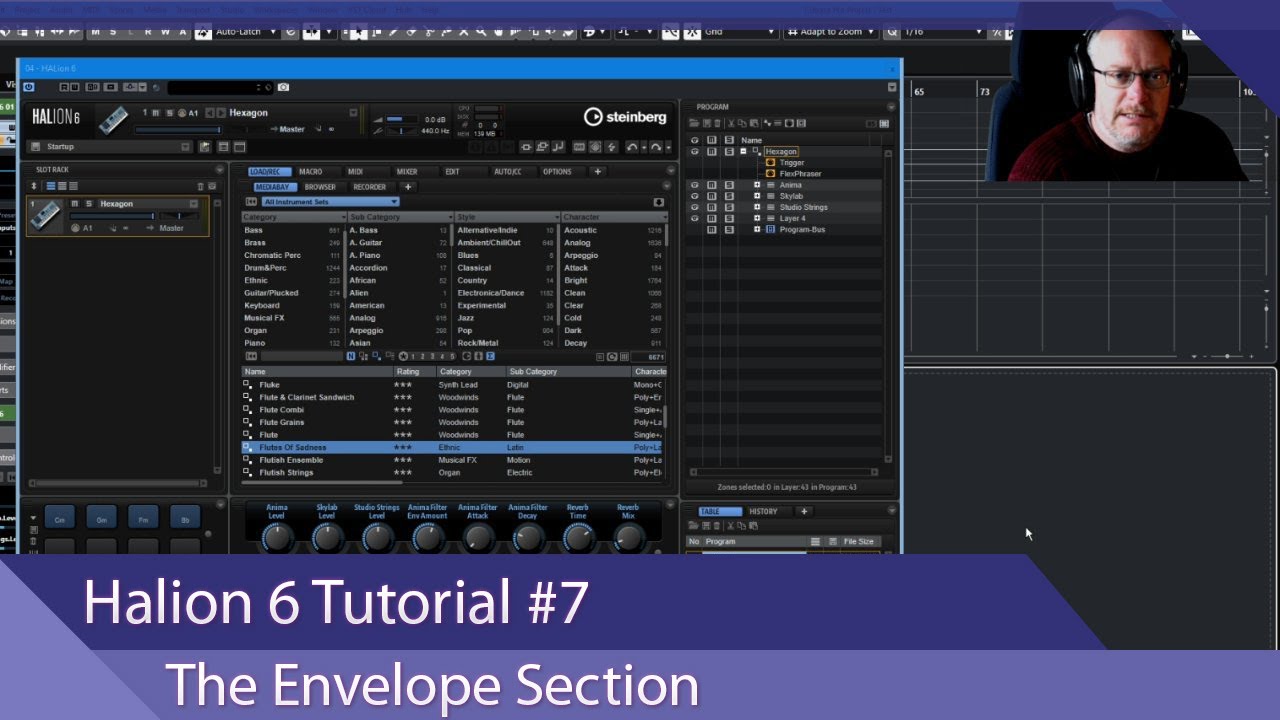This screenshot has width=1280, height=720.
Task: Click trash icon in Slot Rack toolbar
Action: tap(200, 187)
